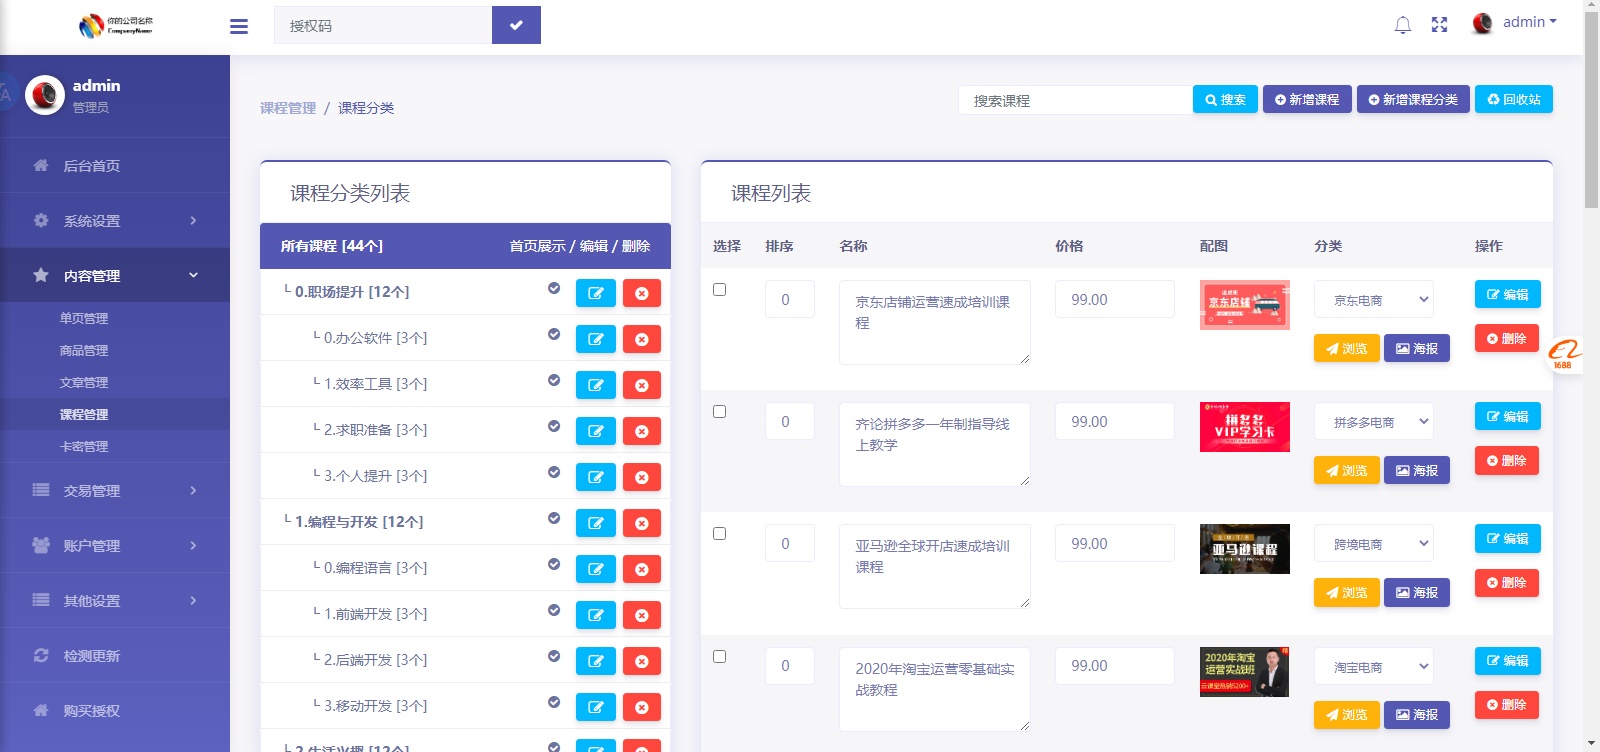Focus the 搜索课程 search field
1600x752 pixels.
tap(1075, 100)
